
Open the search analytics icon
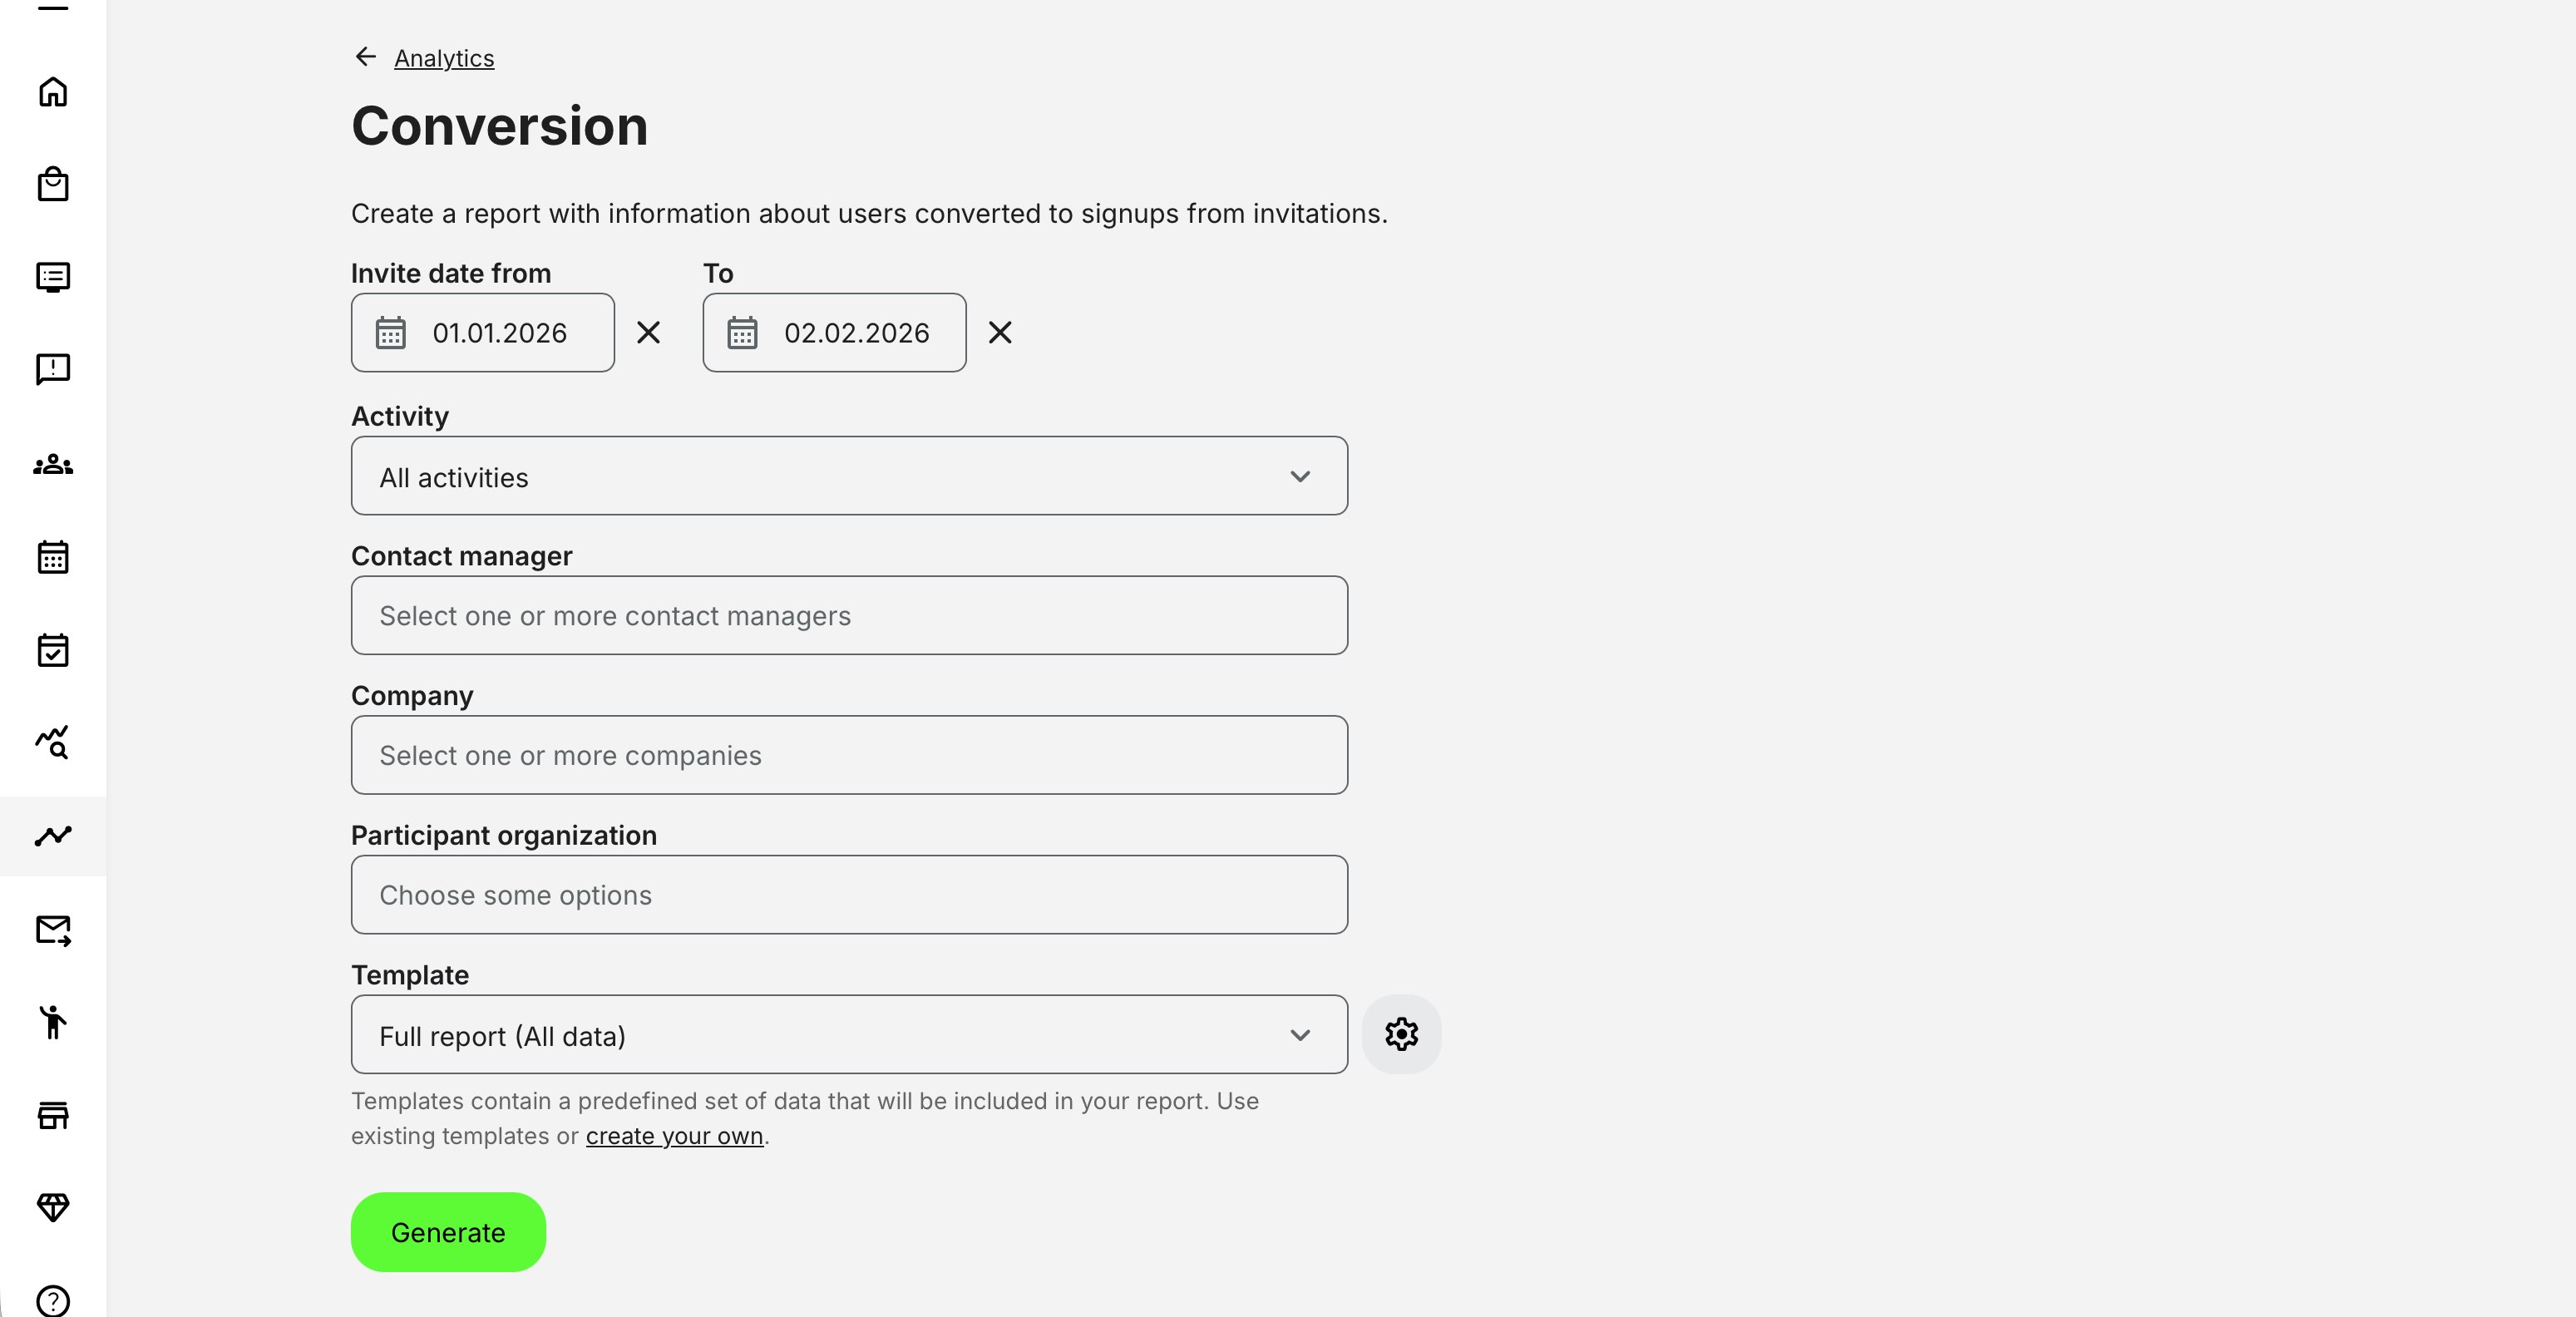(53, 743)
